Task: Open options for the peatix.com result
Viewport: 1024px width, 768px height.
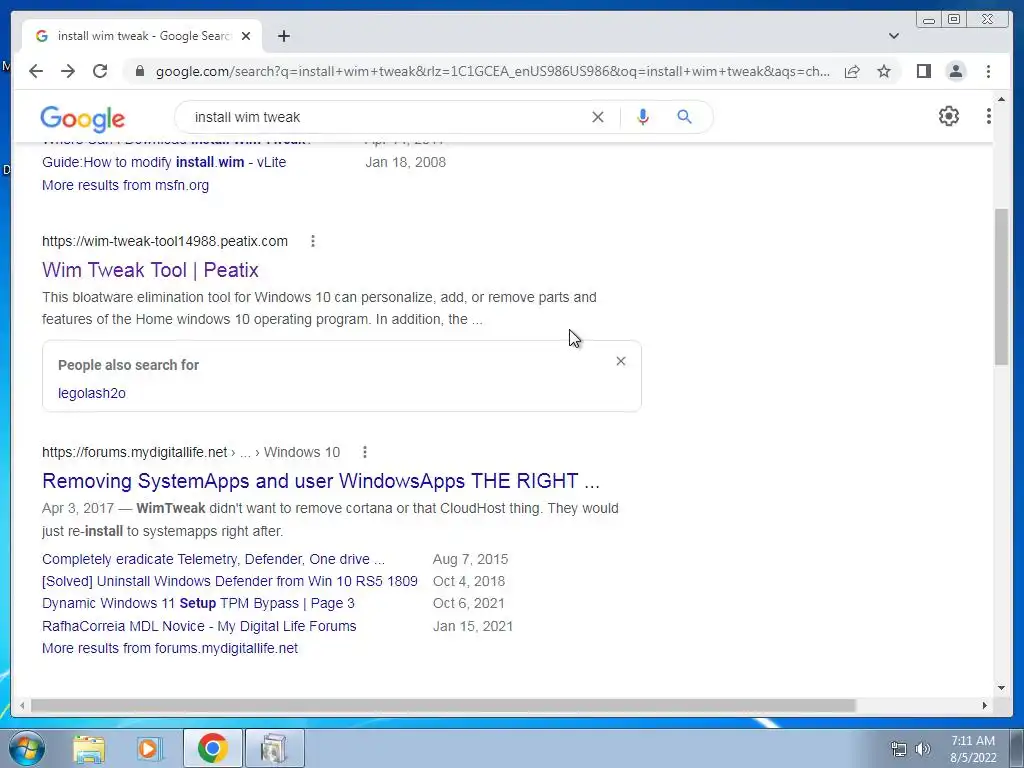Action: (313, 241)
